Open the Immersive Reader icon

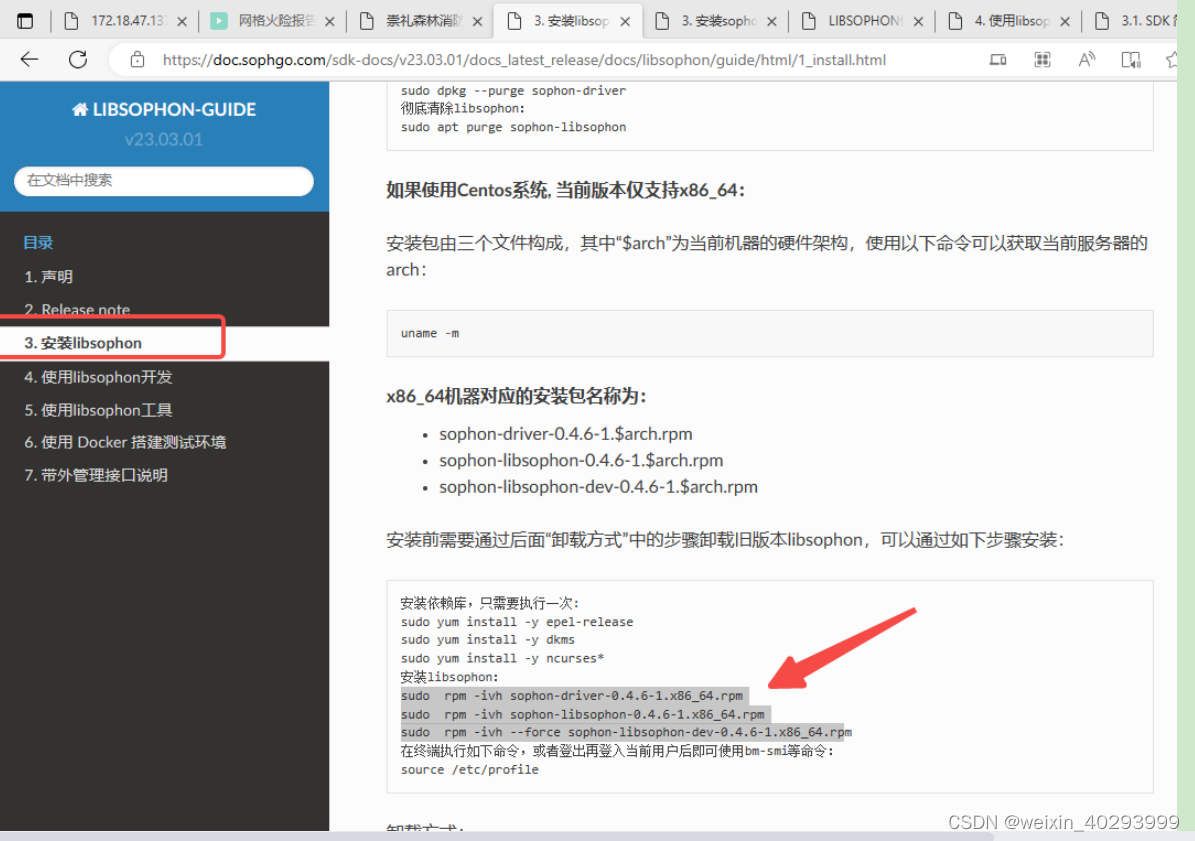click(1131, 59)
